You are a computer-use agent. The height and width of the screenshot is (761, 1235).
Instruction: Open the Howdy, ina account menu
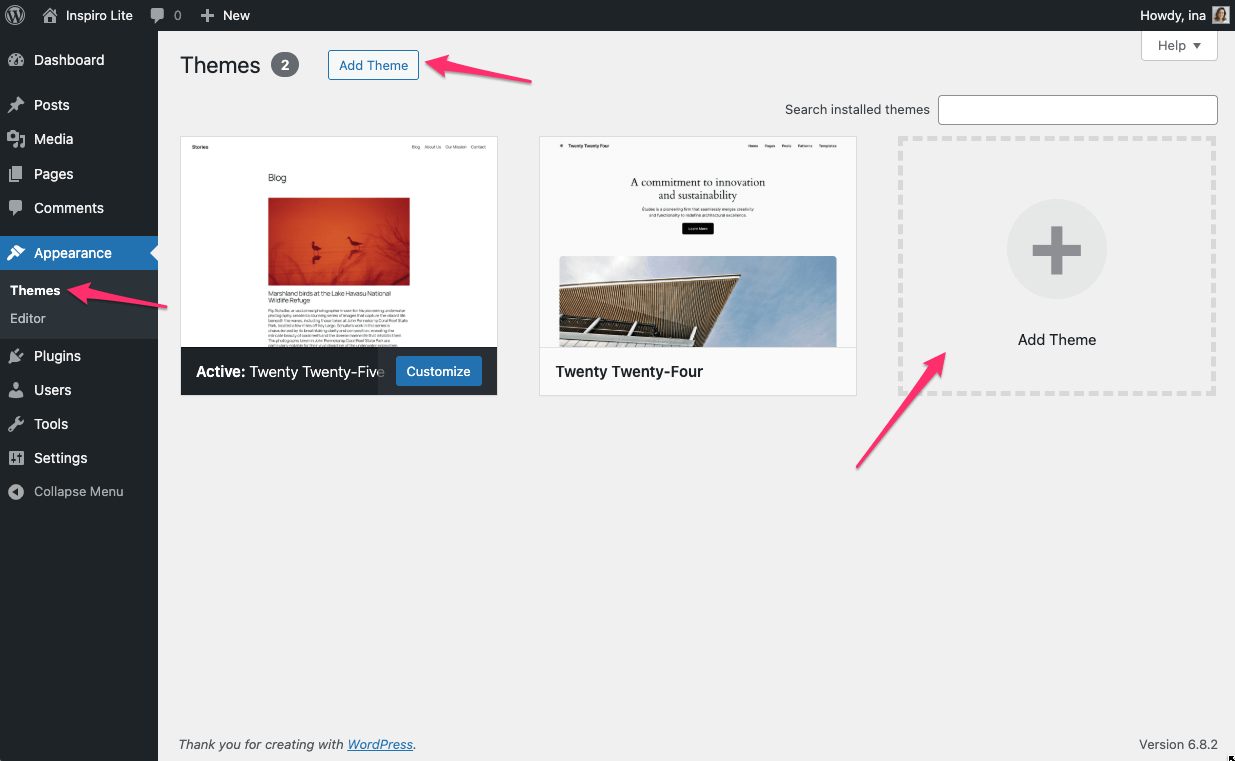point(1172,15)
